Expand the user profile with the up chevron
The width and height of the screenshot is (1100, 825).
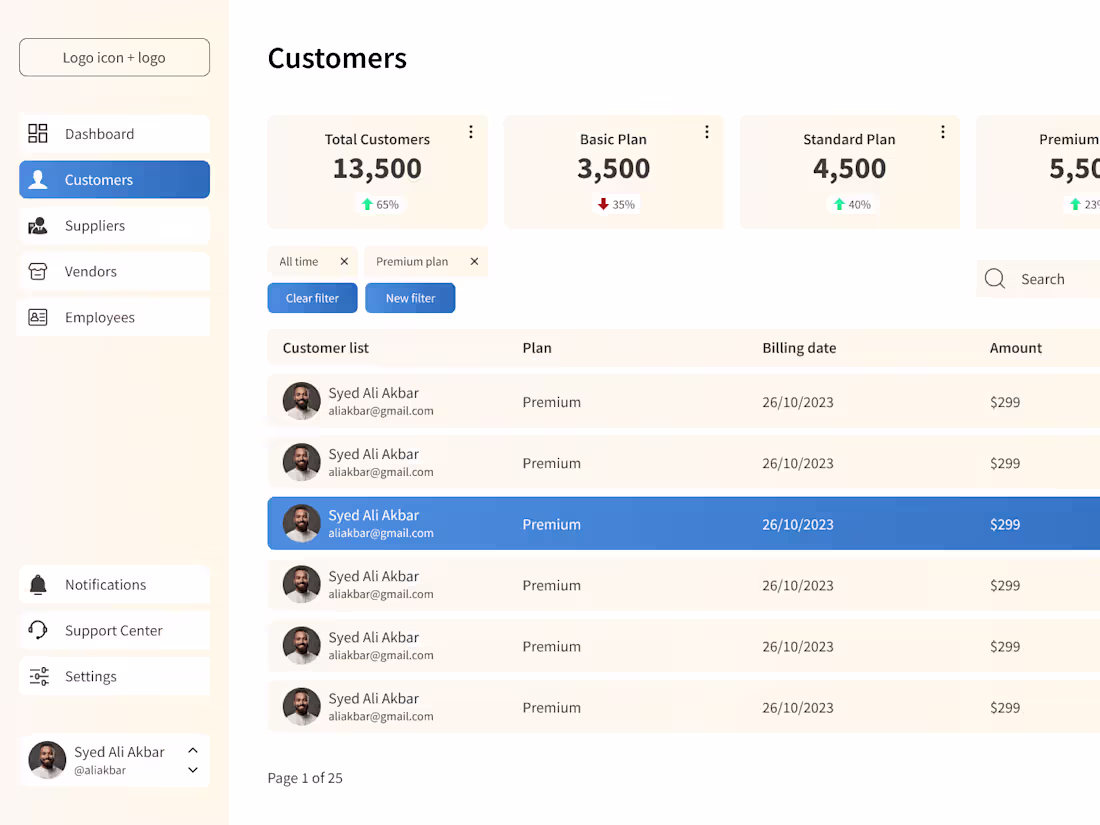192,751
